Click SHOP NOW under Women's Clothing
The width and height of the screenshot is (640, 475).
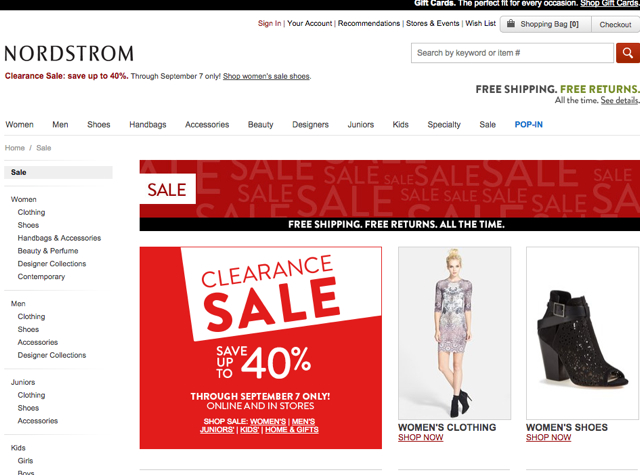pyautogui.click(x=420, y=437)
